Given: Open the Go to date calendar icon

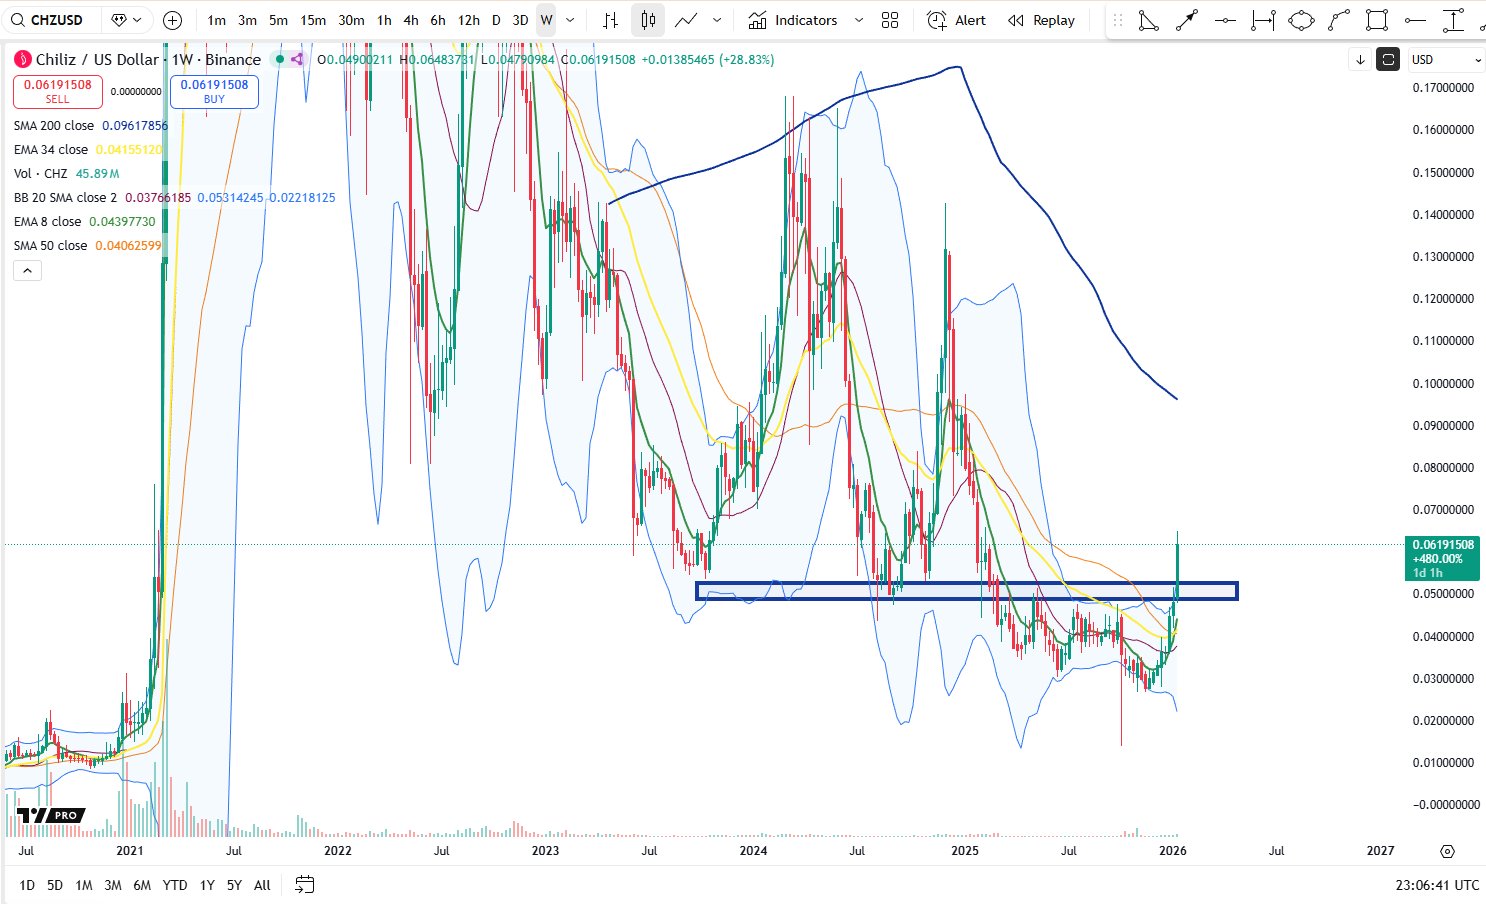Looking at the screenshot, I should tap(305, 885).
